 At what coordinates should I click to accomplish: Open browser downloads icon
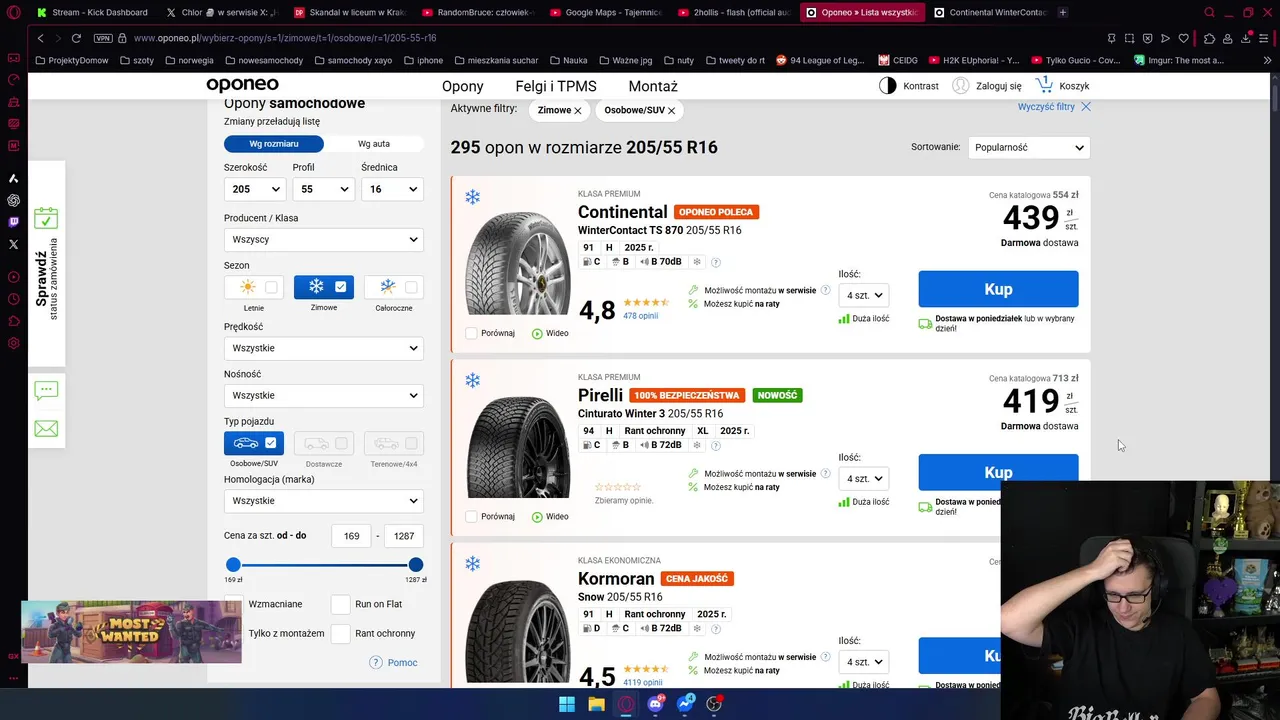click(x=1245, y=38)
